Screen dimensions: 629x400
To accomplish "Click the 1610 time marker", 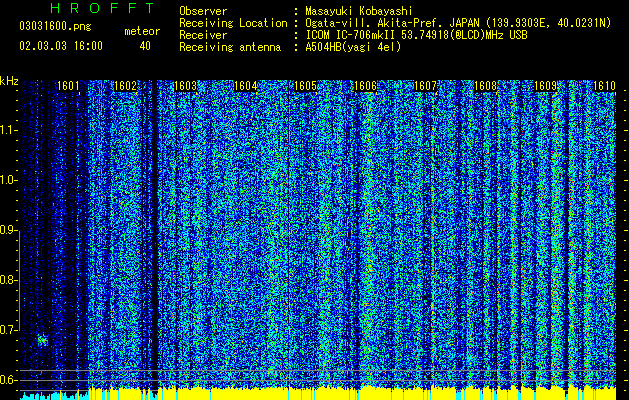I will (605, 86).
